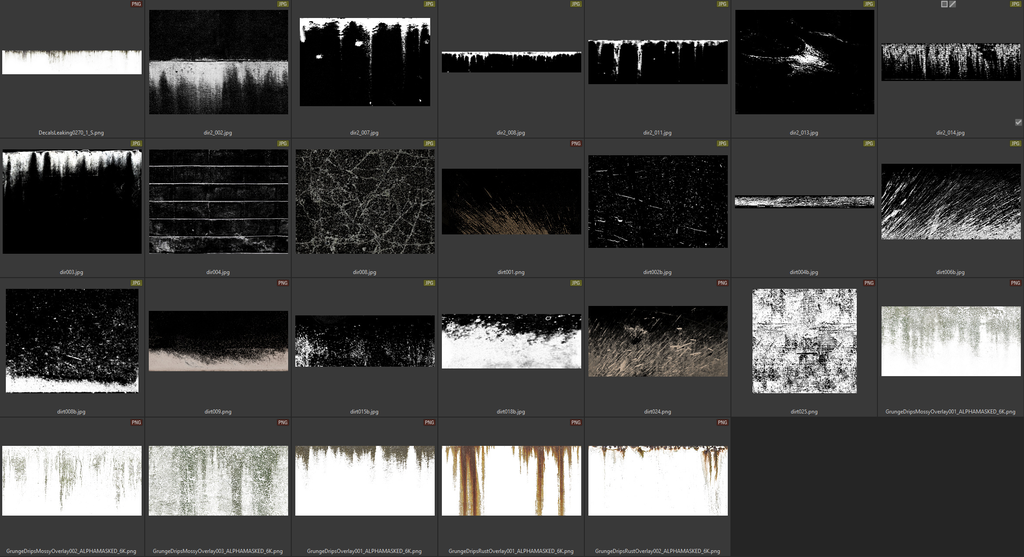Select the dirt003.jpg thumbnail
This screenshot has width=1024, height=557.
click(x=72, y=201)
